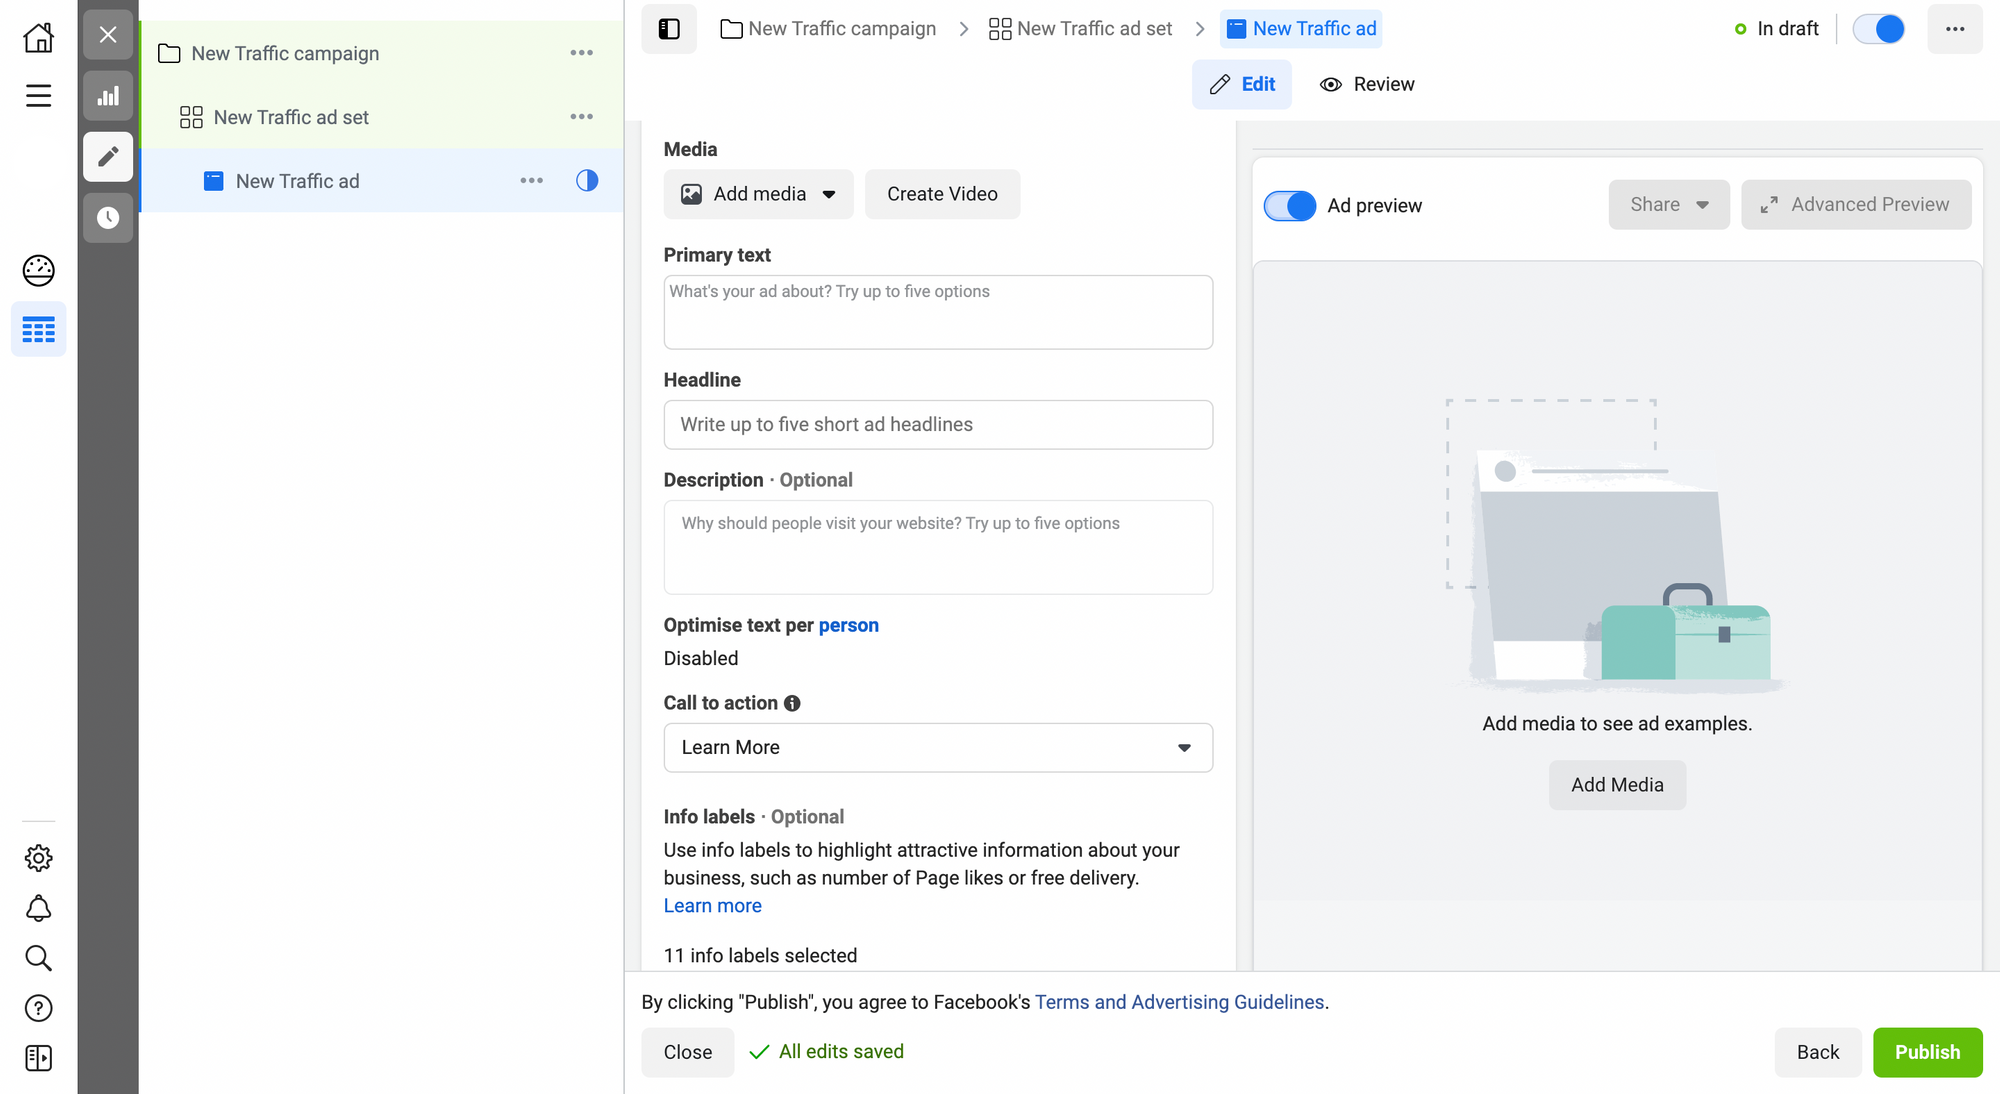2000x1094 pixels.
Task: Open Learn more link under Info labels
Action: (713, 906)
